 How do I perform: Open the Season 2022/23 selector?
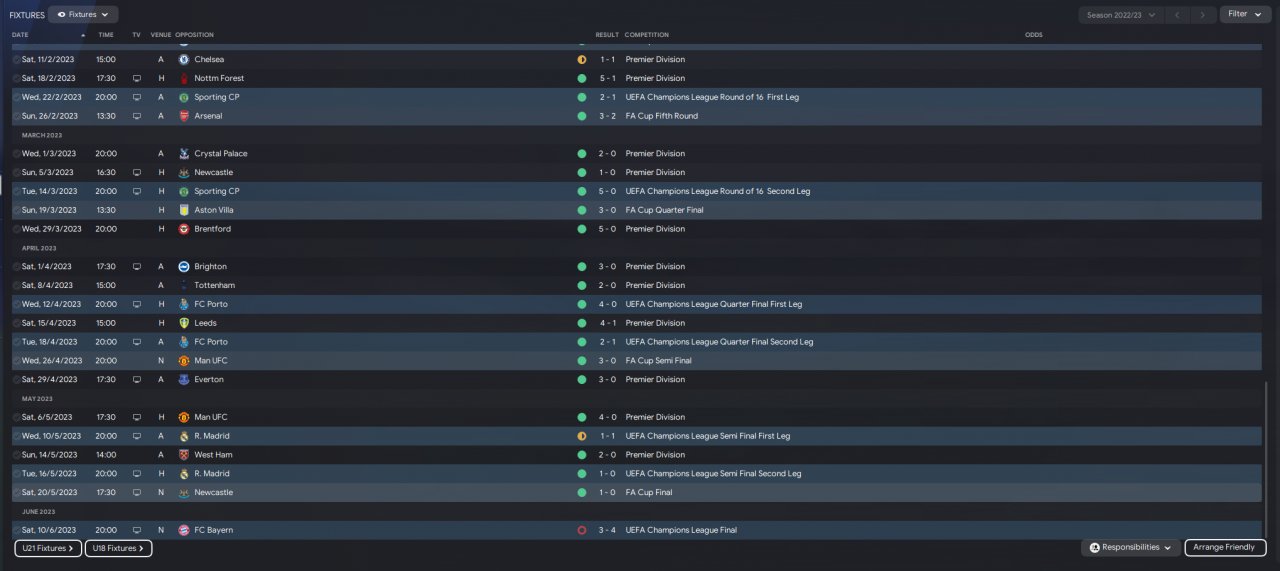tap(1122, 15)
